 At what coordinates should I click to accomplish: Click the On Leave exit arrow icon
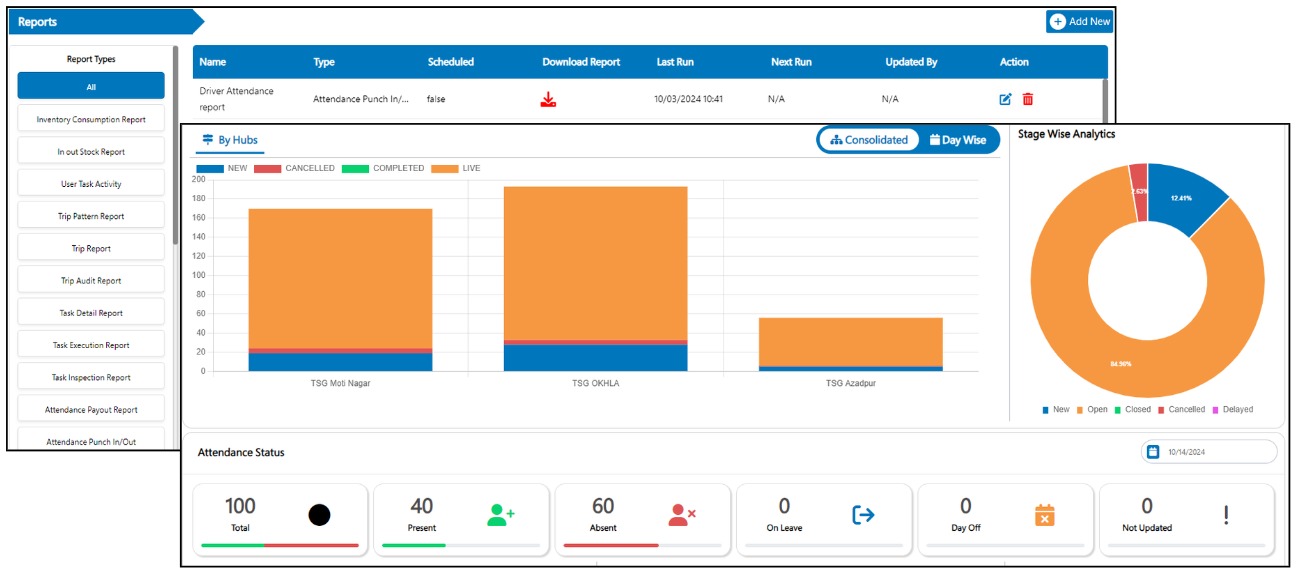(863, 515)
